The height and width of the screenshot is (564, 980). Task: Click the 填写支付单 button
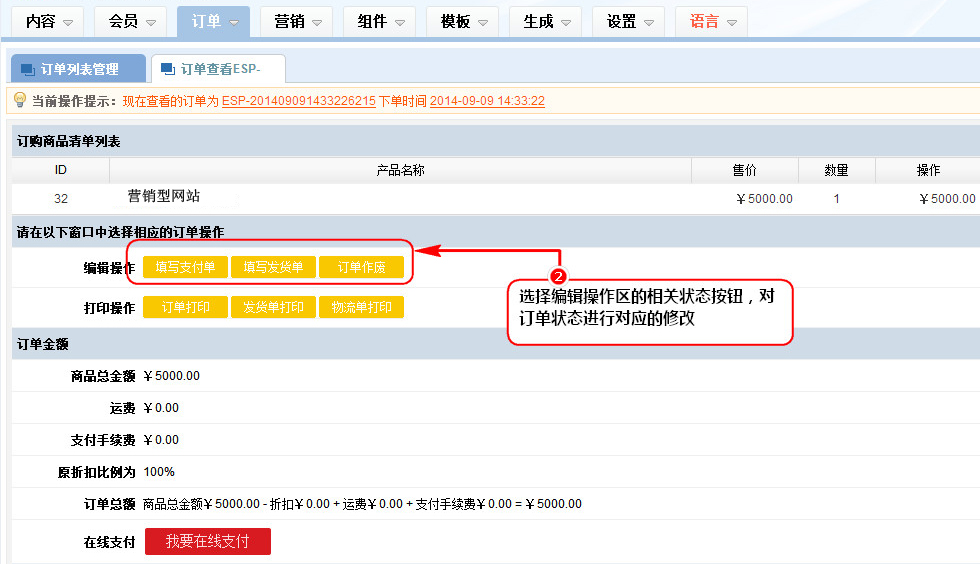pos(186,268)
